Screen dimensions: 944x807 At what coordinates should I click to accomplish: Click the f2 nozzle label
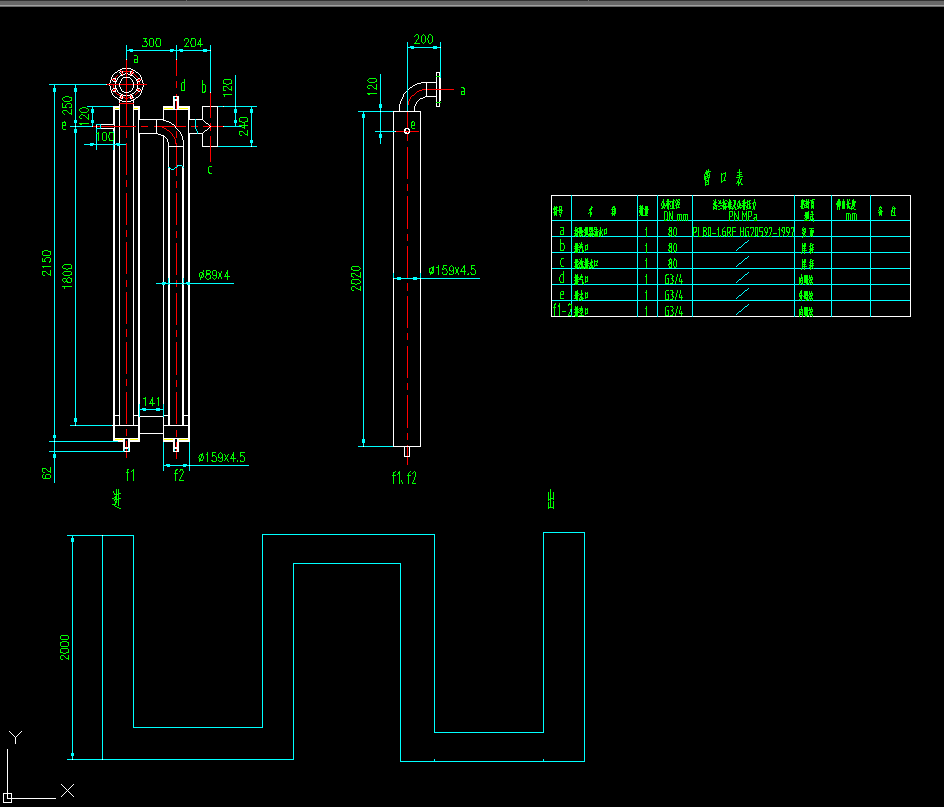[x=179, y=474]
